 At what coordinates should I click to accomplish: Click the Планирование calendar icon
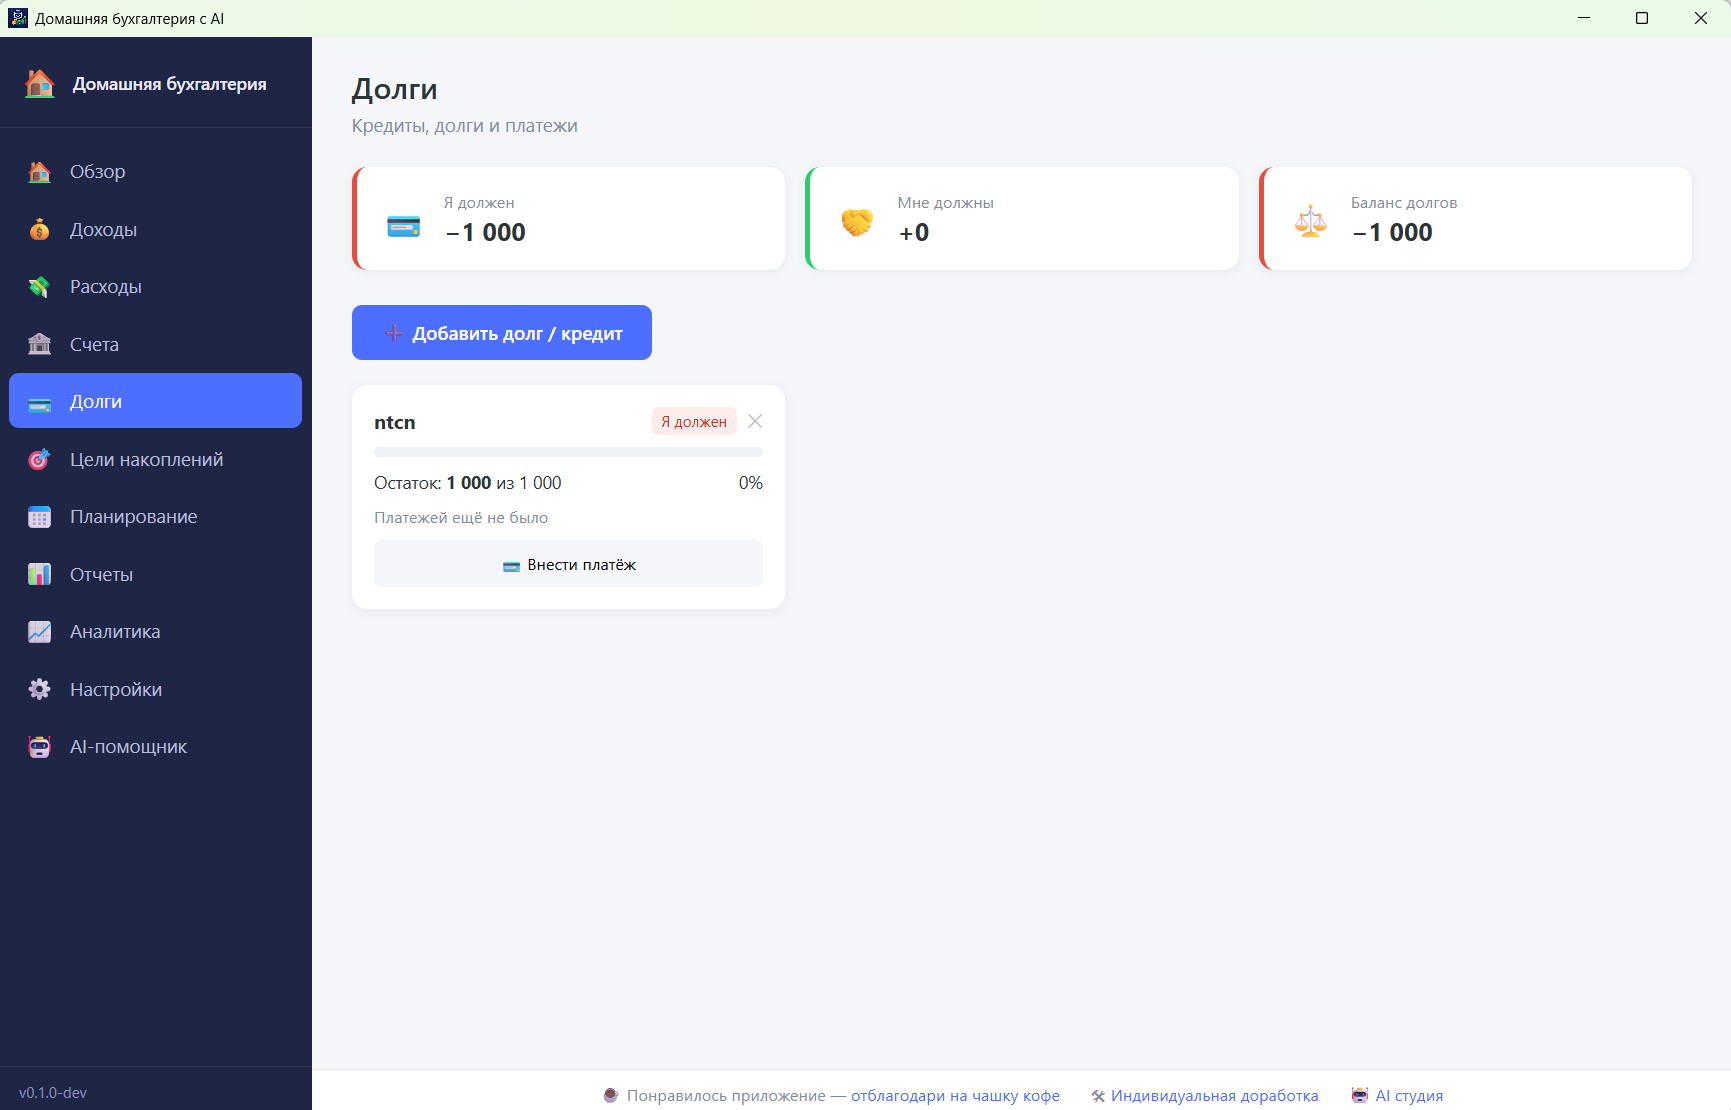[x=39, y=517]
